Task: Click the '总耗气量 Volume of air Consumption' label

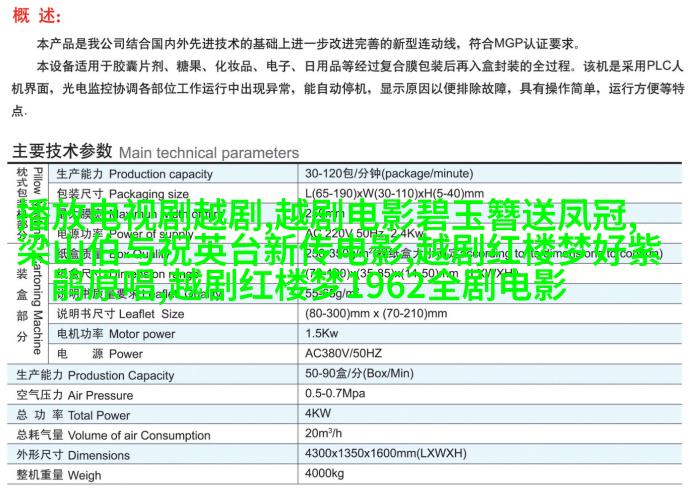Action: point(113,435)
